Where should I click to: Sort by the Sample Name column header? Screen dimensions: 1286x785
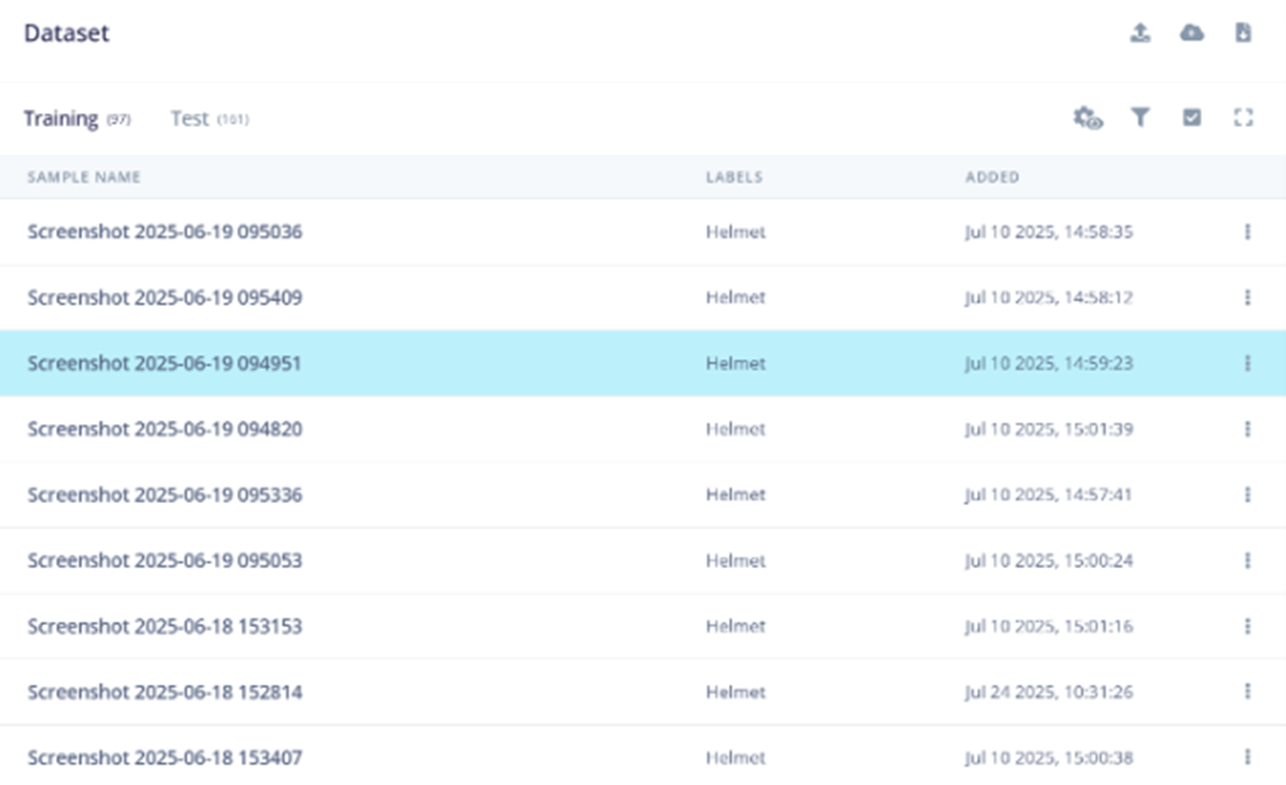pos(84,177)
